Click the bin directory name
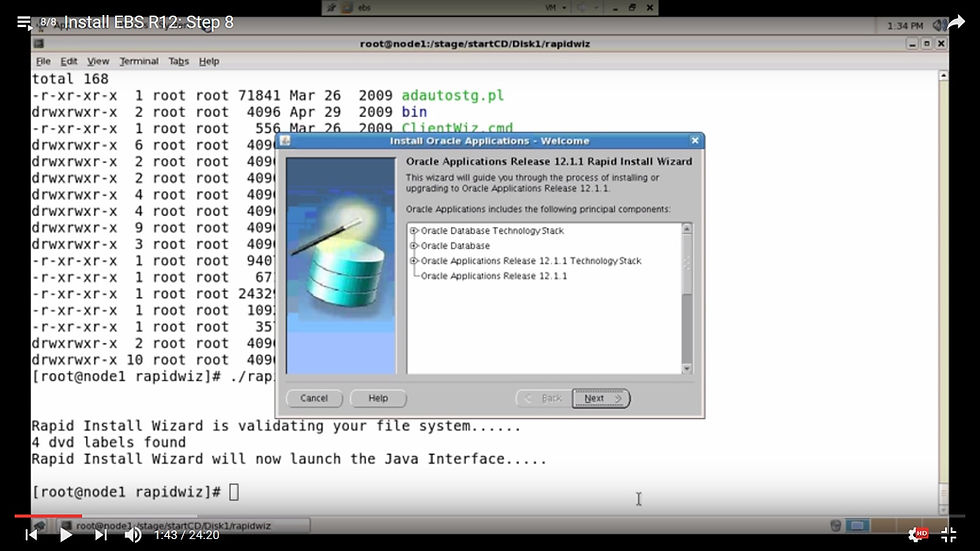980x551 pixels. [414, 112]
